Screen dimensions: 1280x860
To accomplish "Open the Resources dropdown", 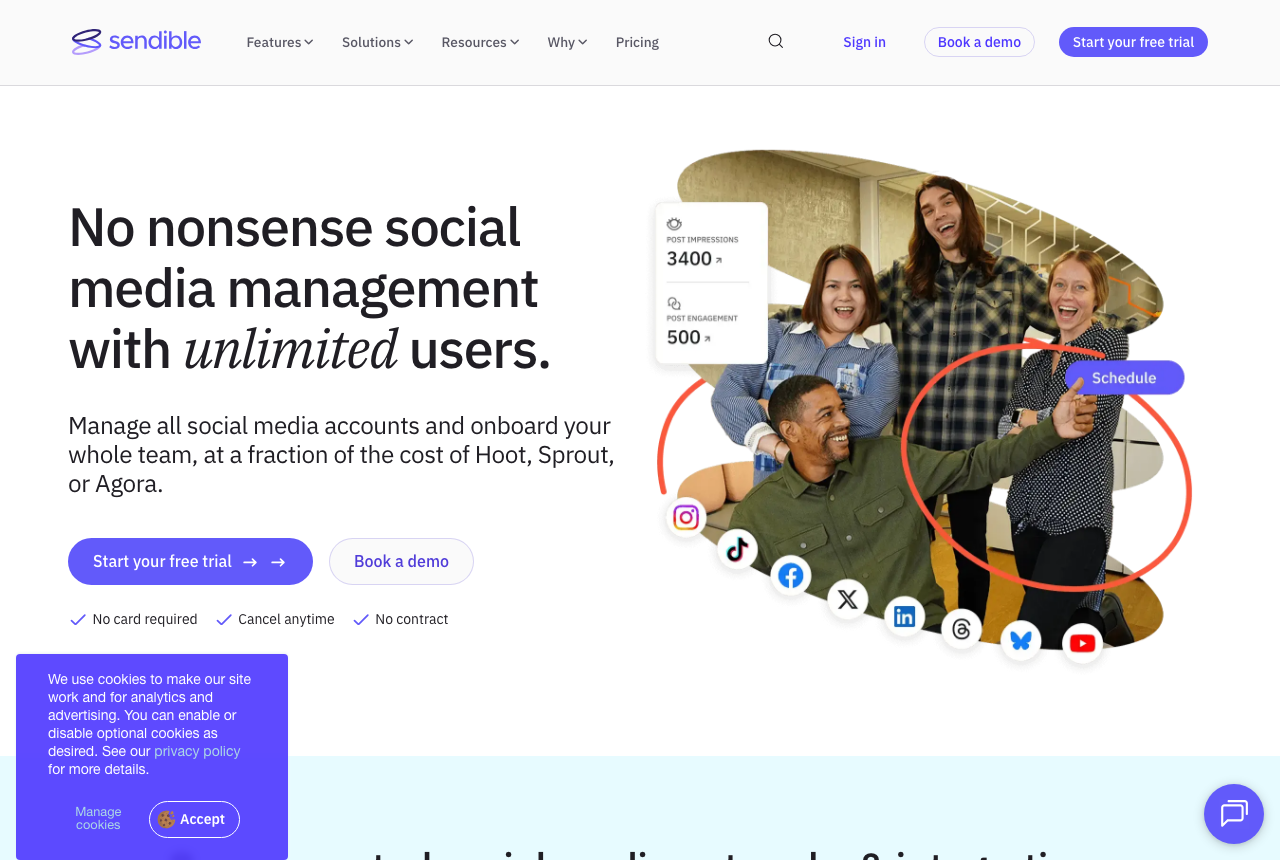I will click(480, 42).
